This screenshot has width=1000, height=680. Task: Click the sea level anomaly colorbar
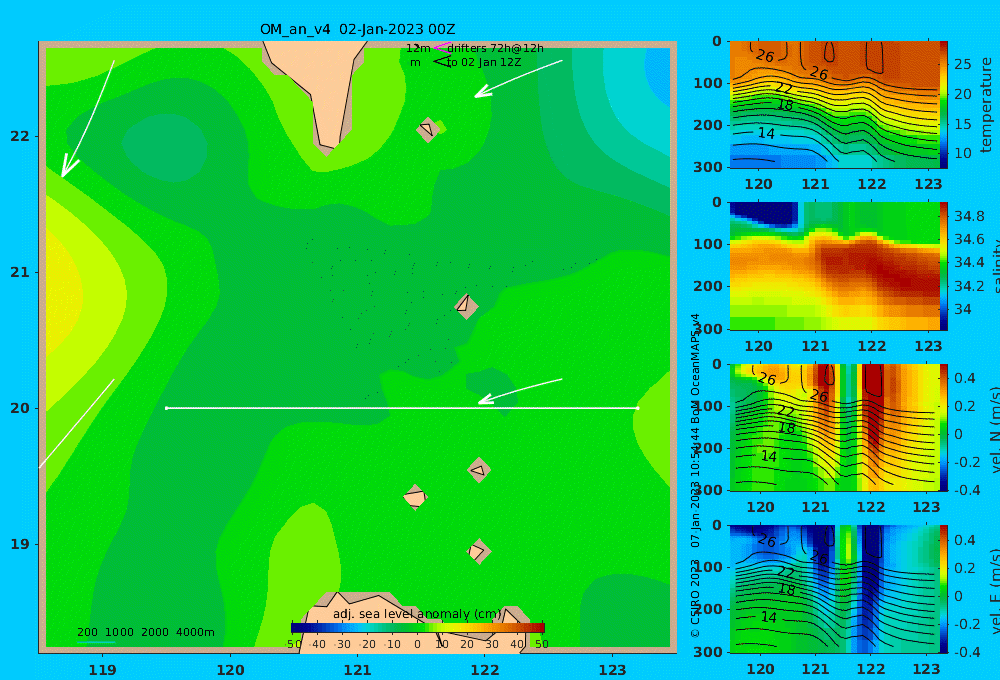tap(417, 628)
